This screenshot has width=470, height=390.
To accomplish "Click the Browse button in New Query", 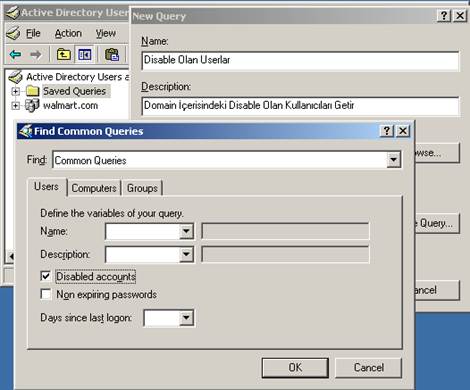I will [x=437, y=153].
